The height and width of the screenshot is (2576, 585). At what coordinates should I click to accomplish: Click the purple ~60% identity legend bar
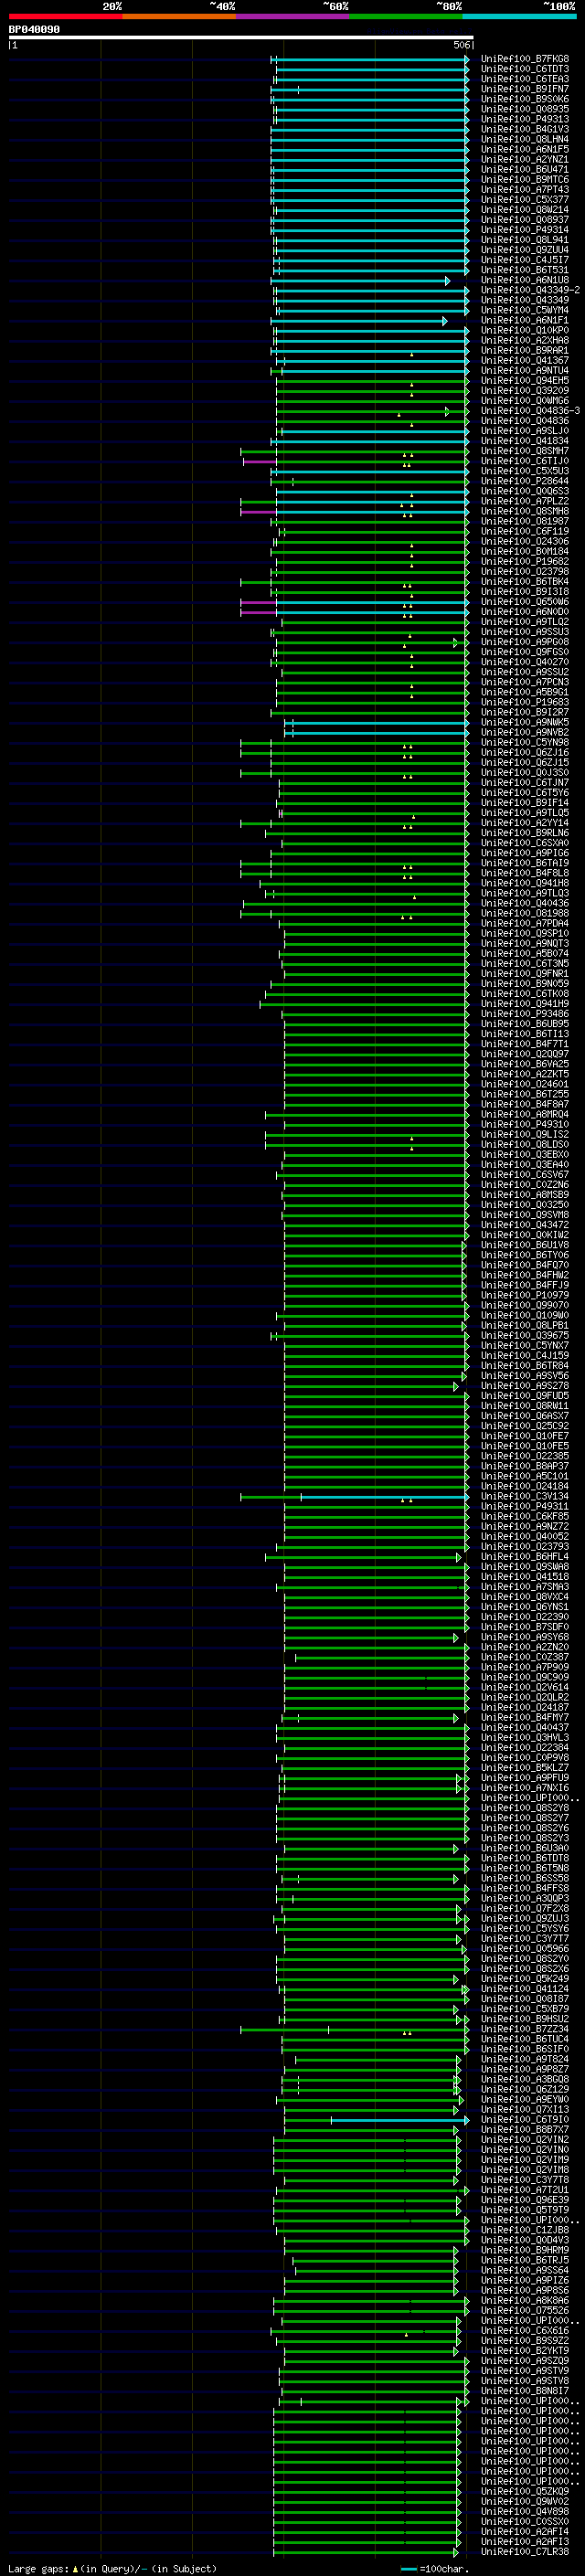293,16
